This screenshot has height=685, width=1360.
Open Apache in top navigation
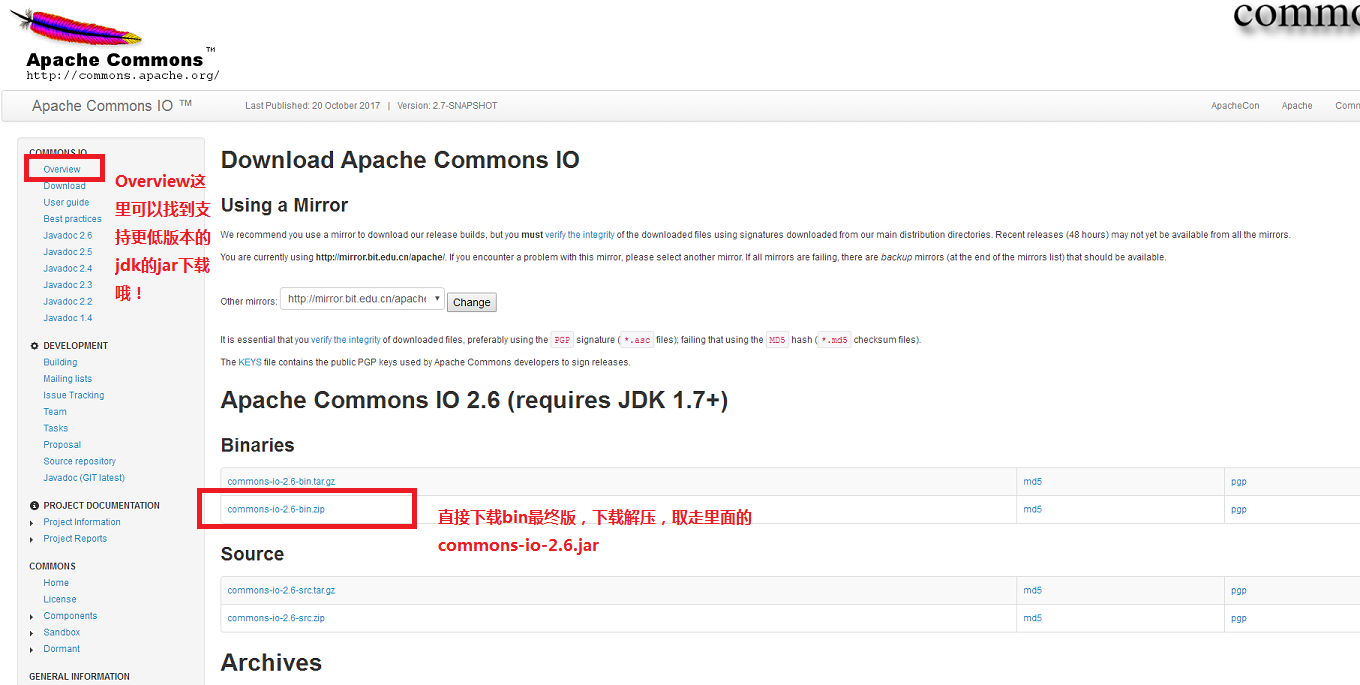1297,106
